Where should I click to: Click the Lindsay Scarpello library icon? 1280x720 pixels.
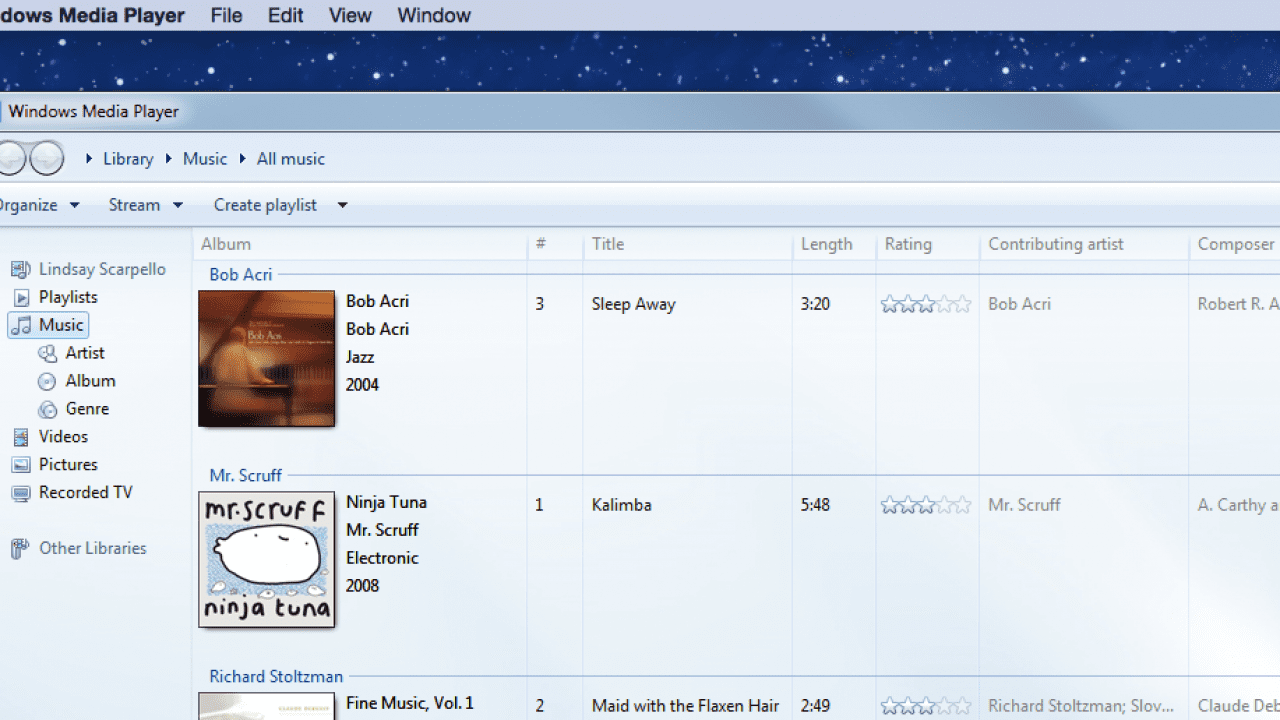20,269
